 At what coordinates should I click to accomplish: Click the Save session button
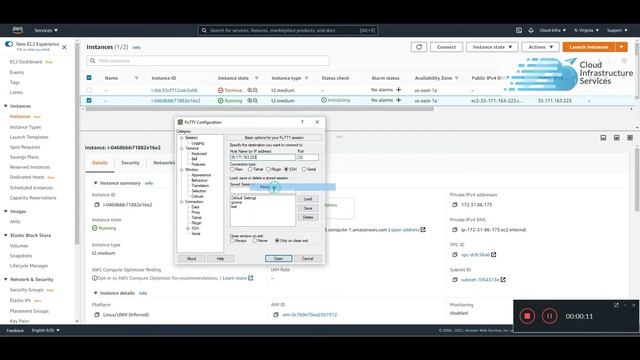[308, 208]
